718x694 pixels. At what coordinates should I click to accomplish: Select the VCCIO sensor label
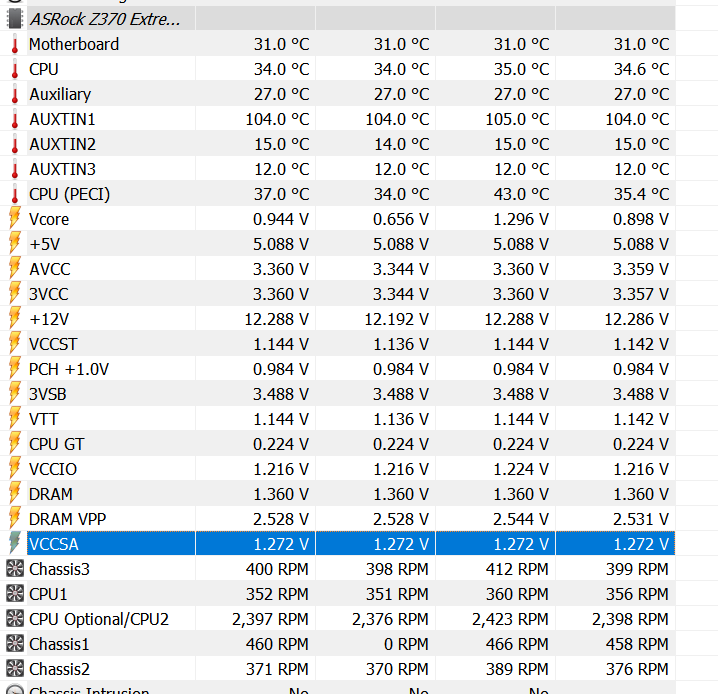[53, 469]
